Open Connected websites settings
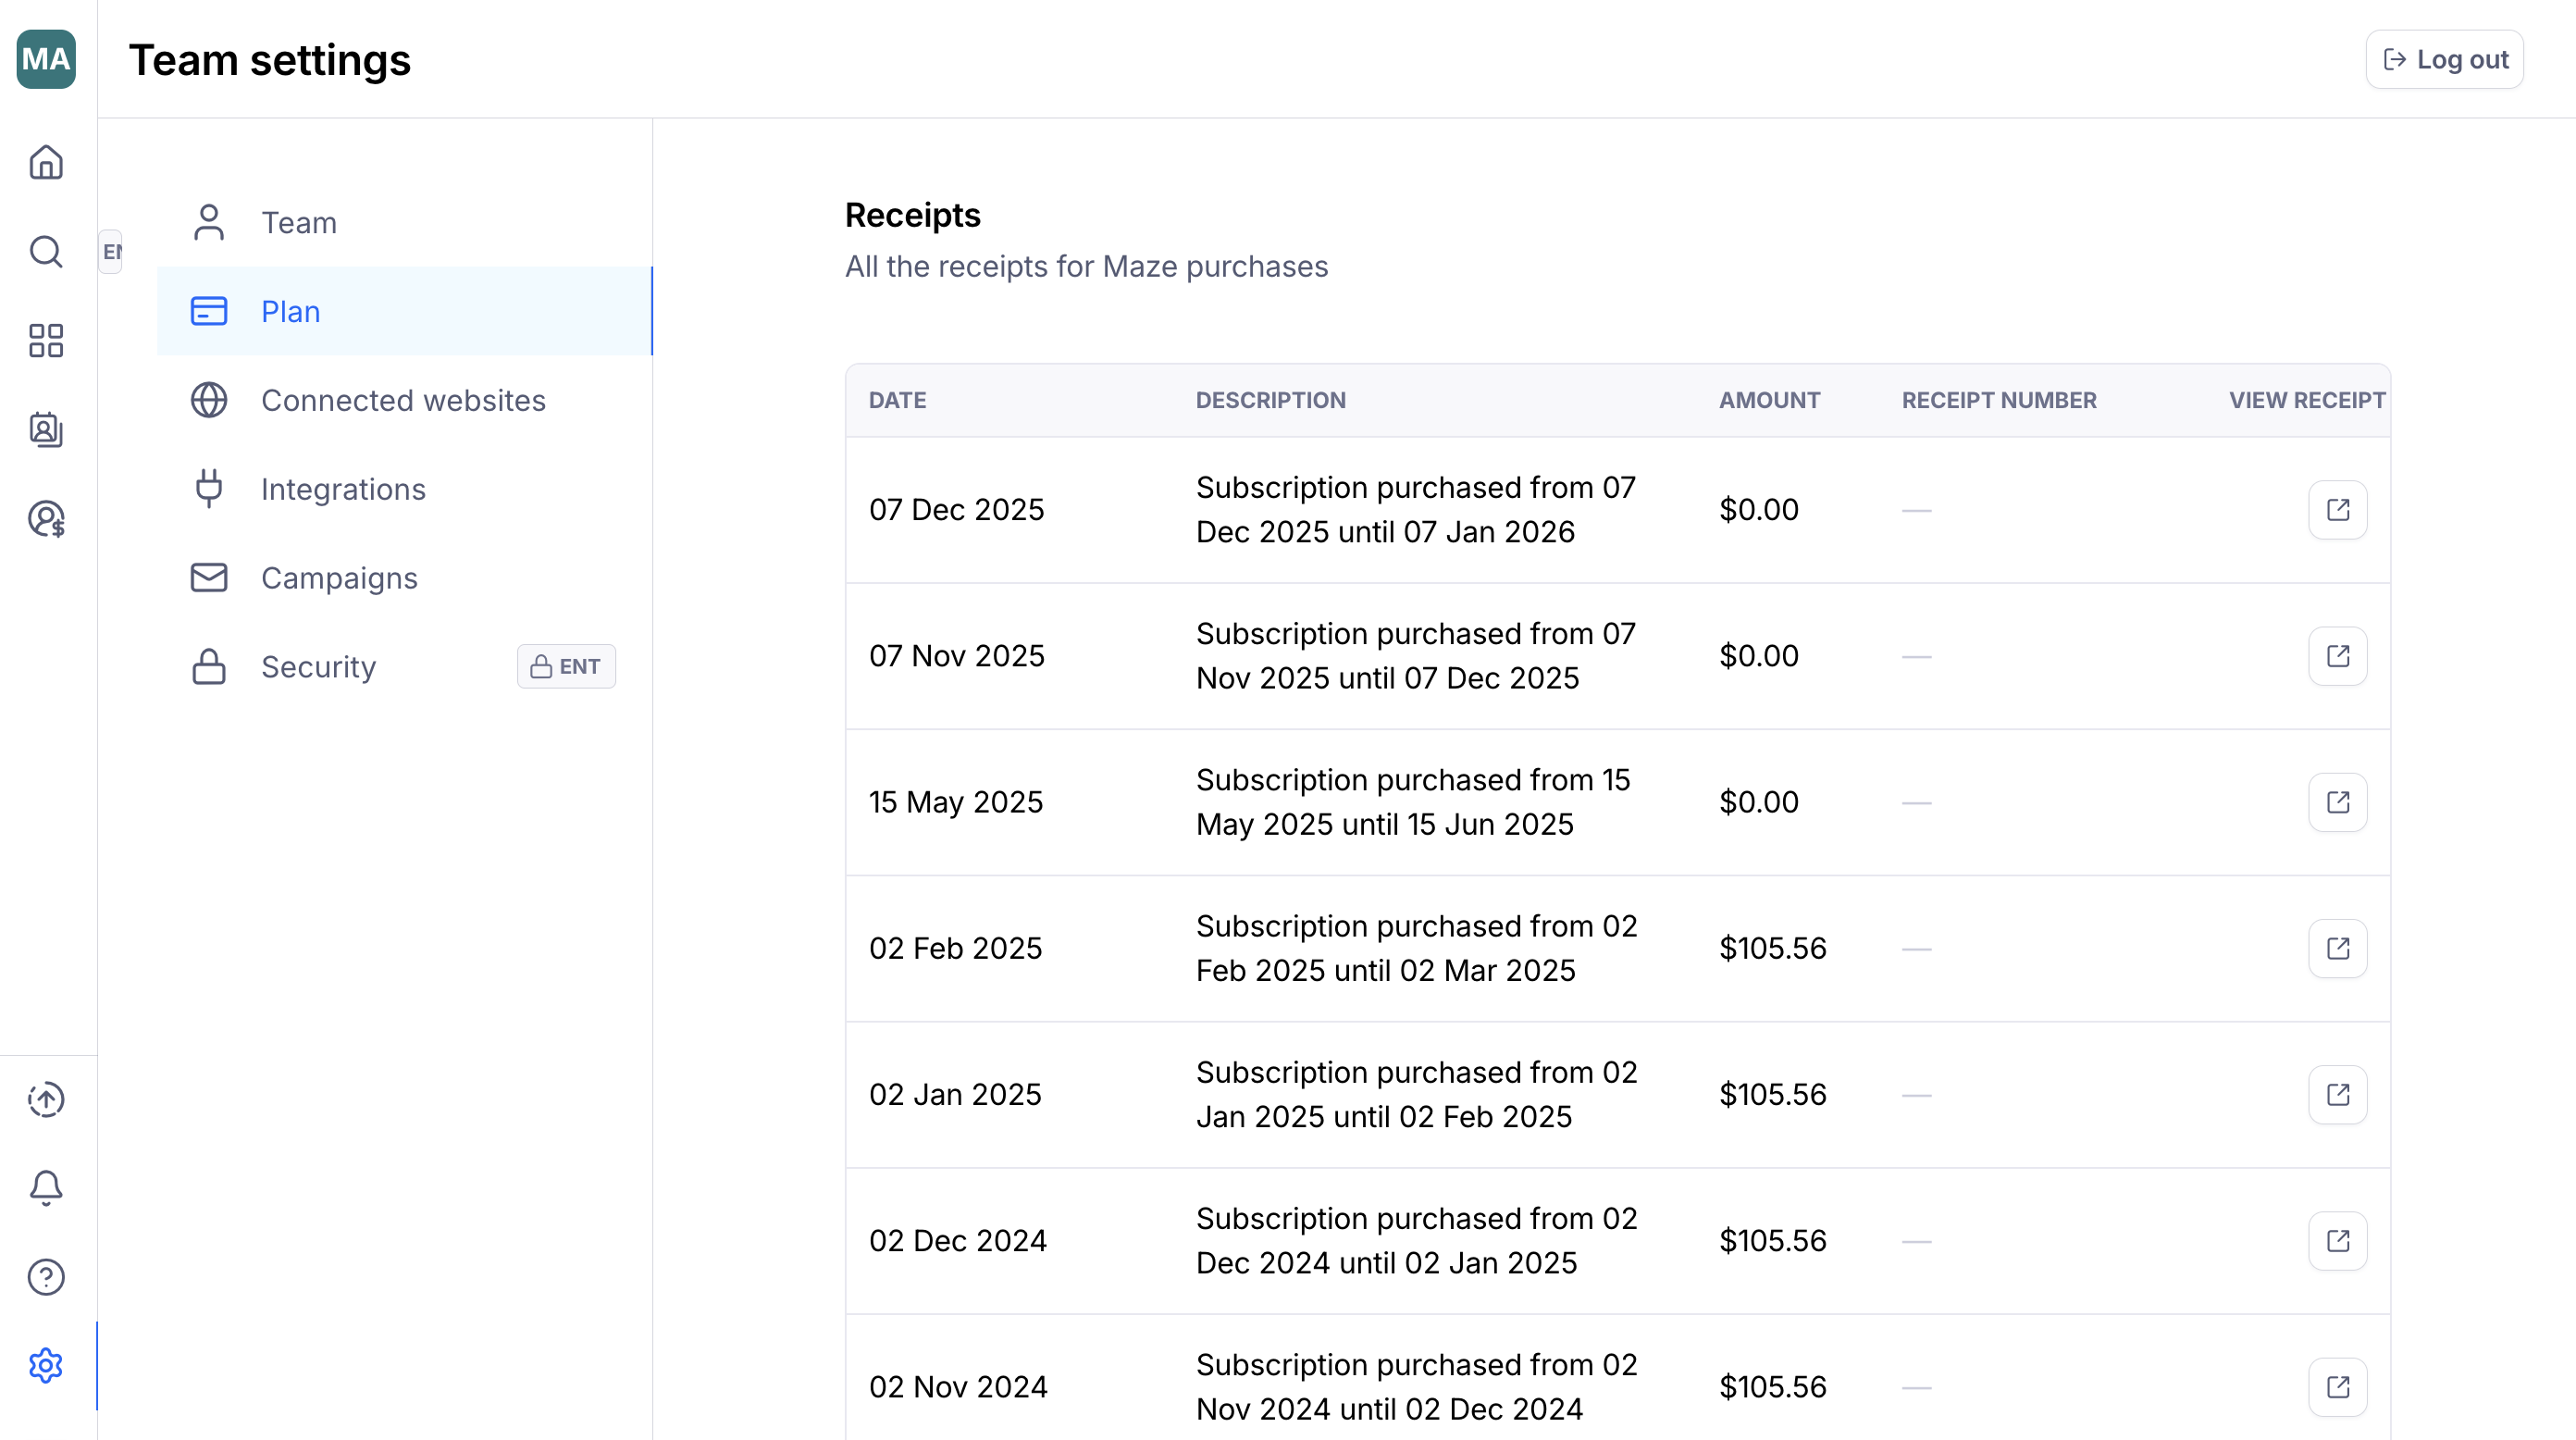The height and width of the screenshot is (1440, 2576). tap(402, 400)
